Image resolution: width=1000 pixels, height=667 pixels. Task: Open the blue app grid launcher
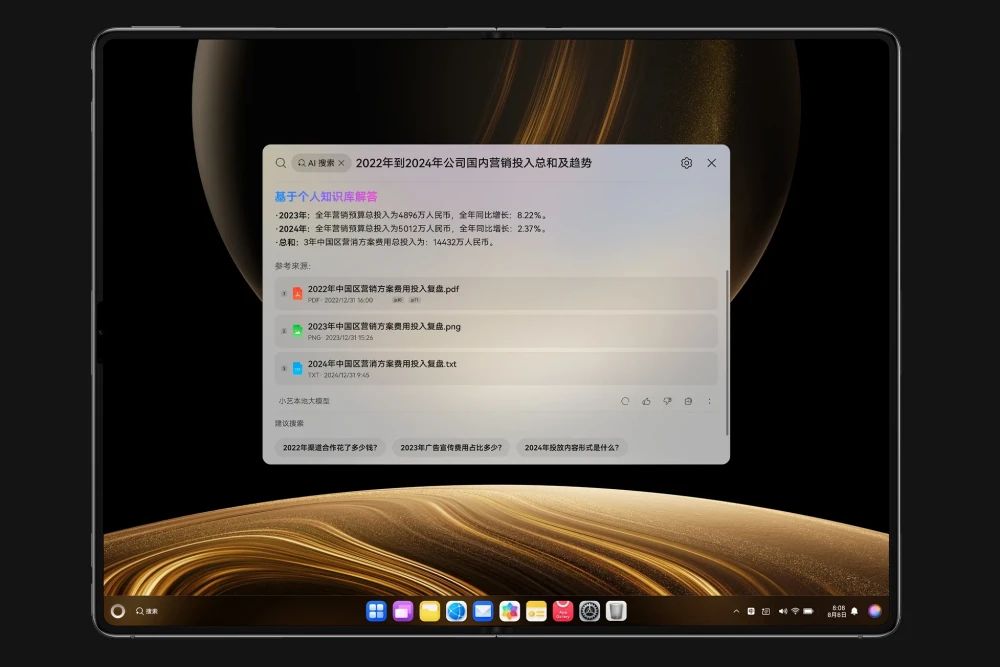376,612
